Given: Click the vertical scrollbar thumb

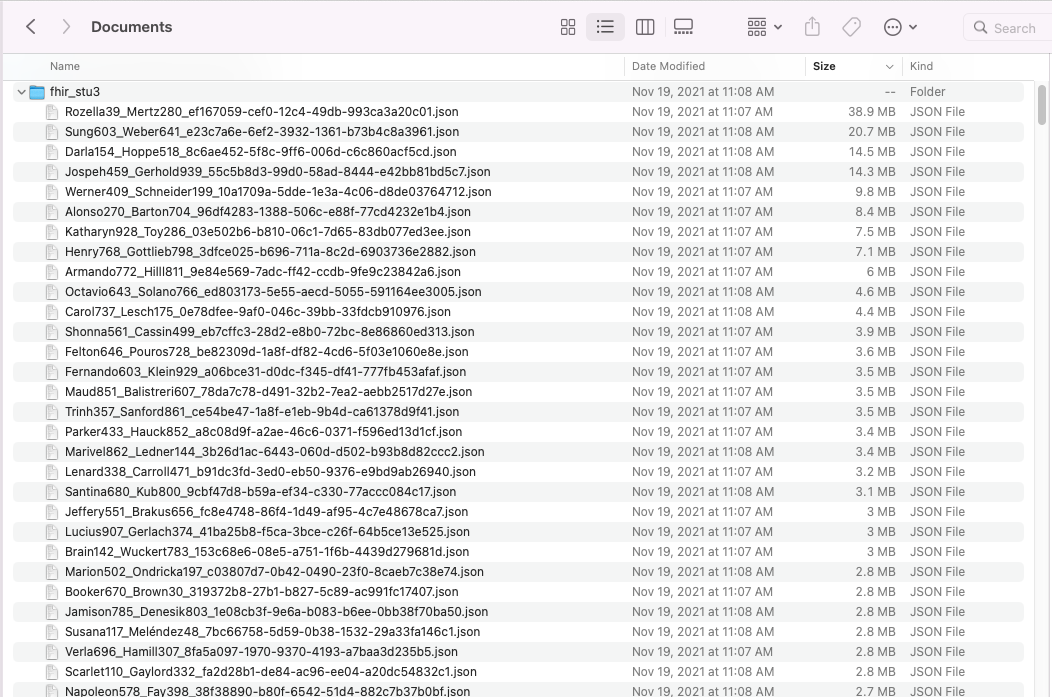Looking at the screenshot, I should (1042, 105).
